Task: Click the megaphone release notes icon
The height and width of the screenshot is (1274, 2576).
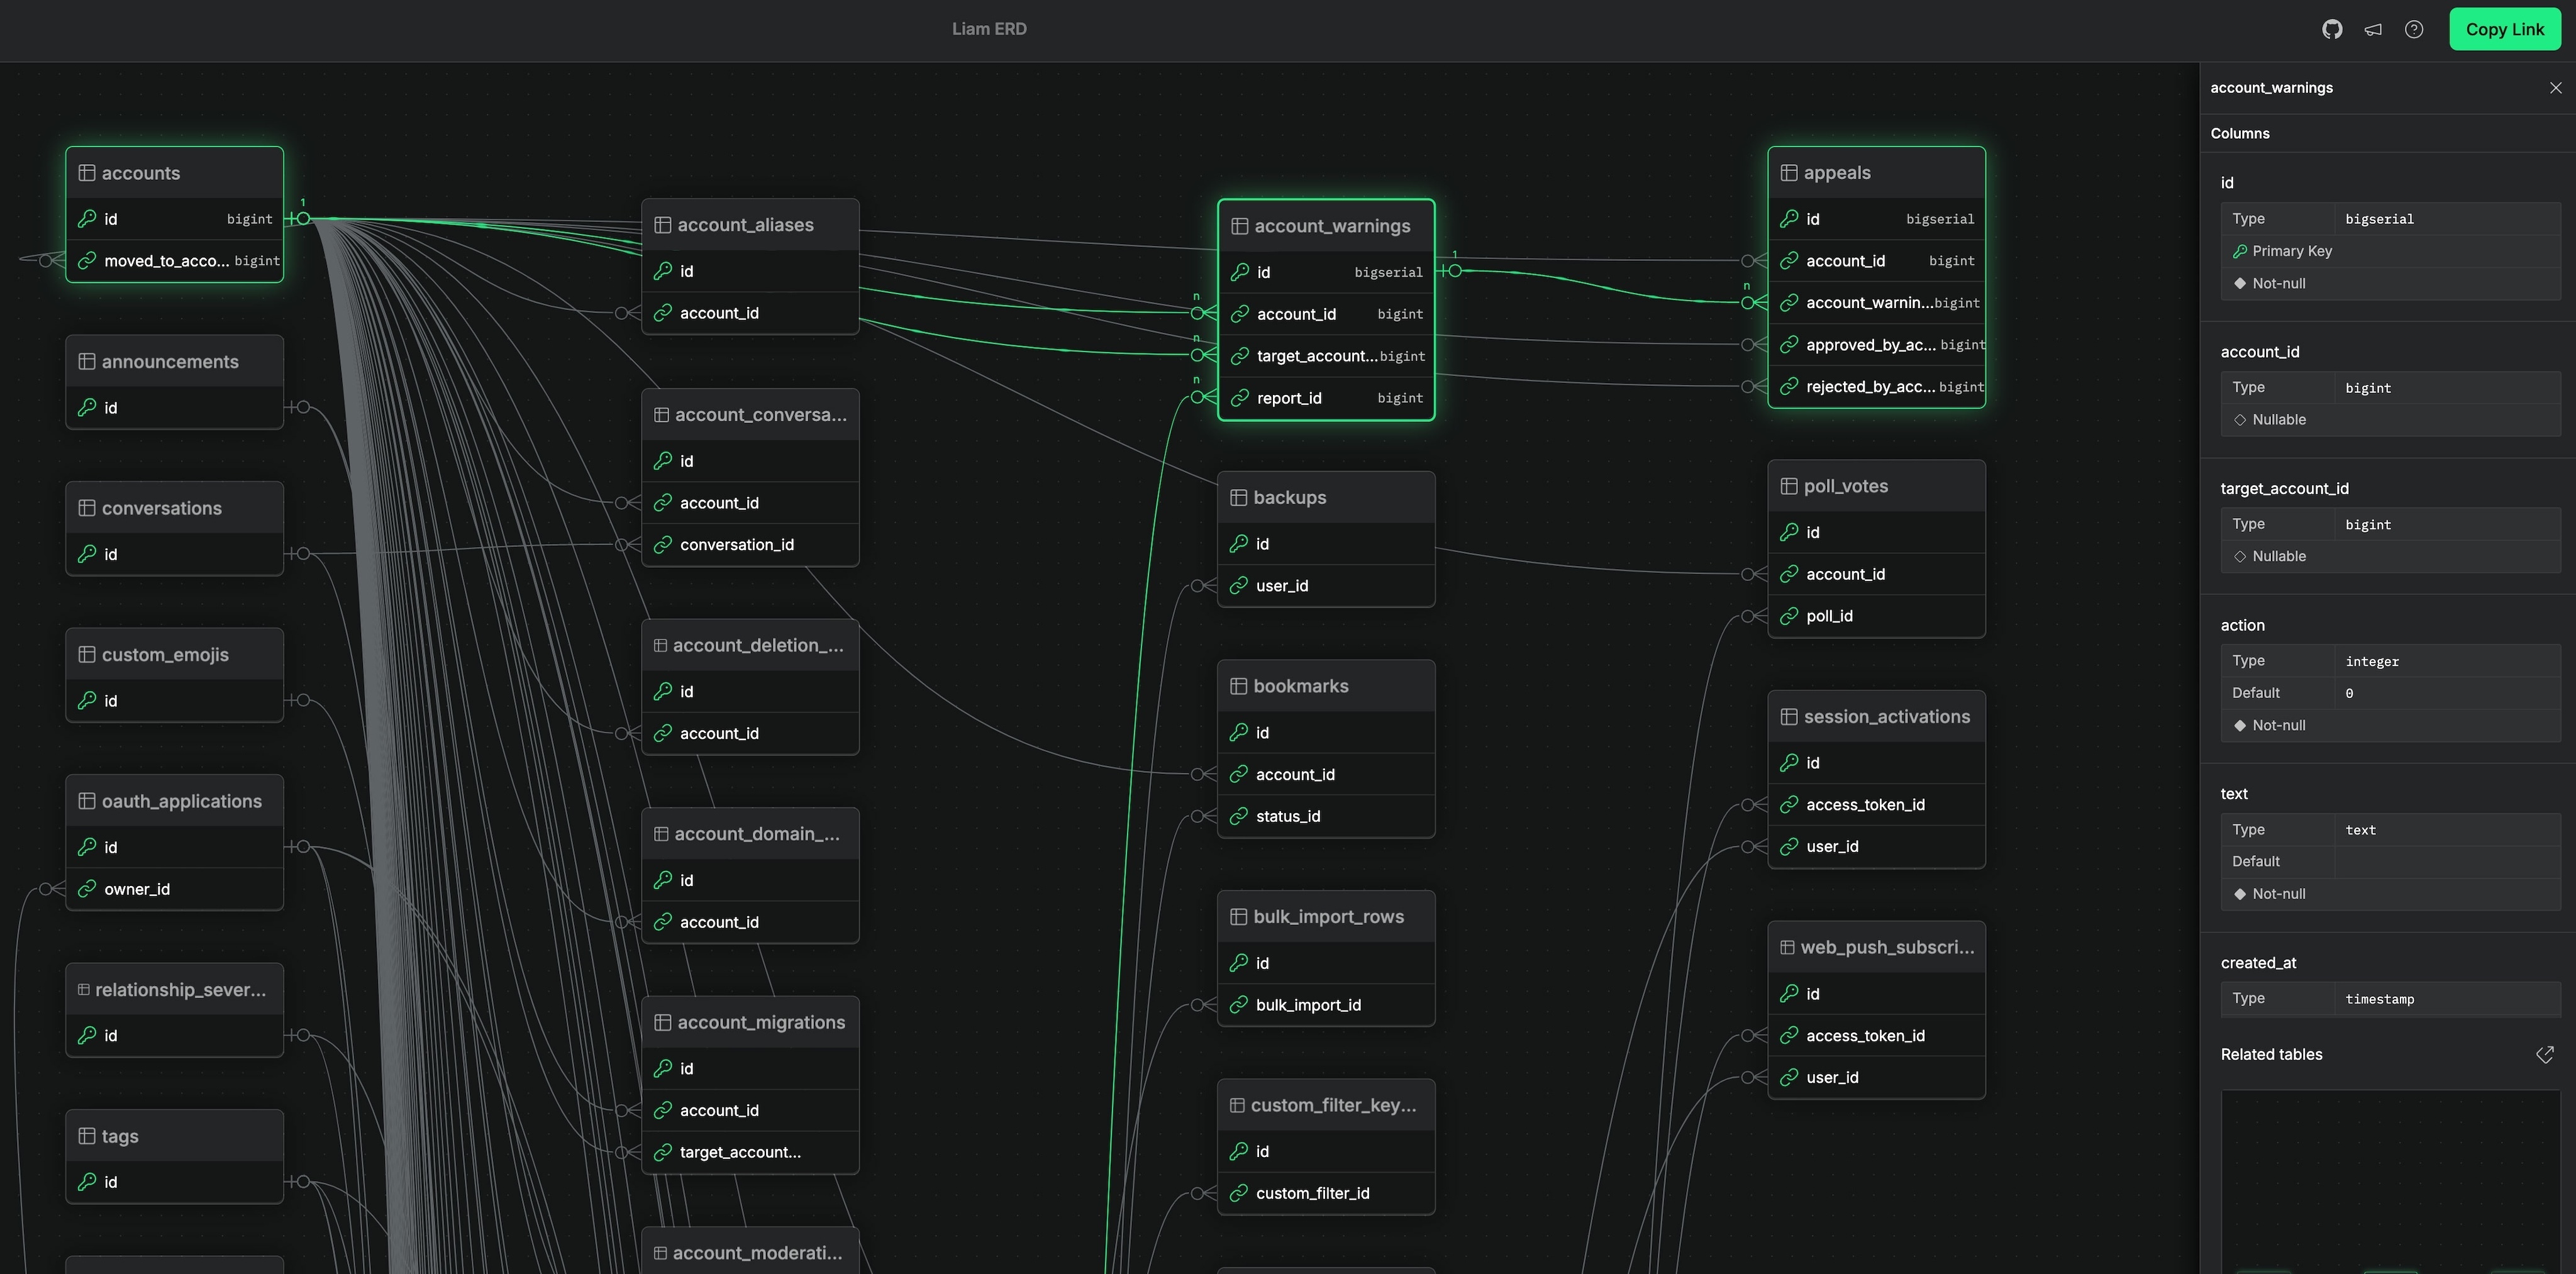Action: point(2373,29)
